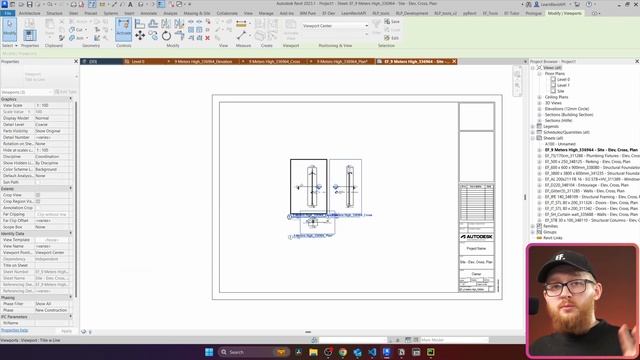
Task: Select the Text tool in quick access toolbar
Action: tap(130, 4)
